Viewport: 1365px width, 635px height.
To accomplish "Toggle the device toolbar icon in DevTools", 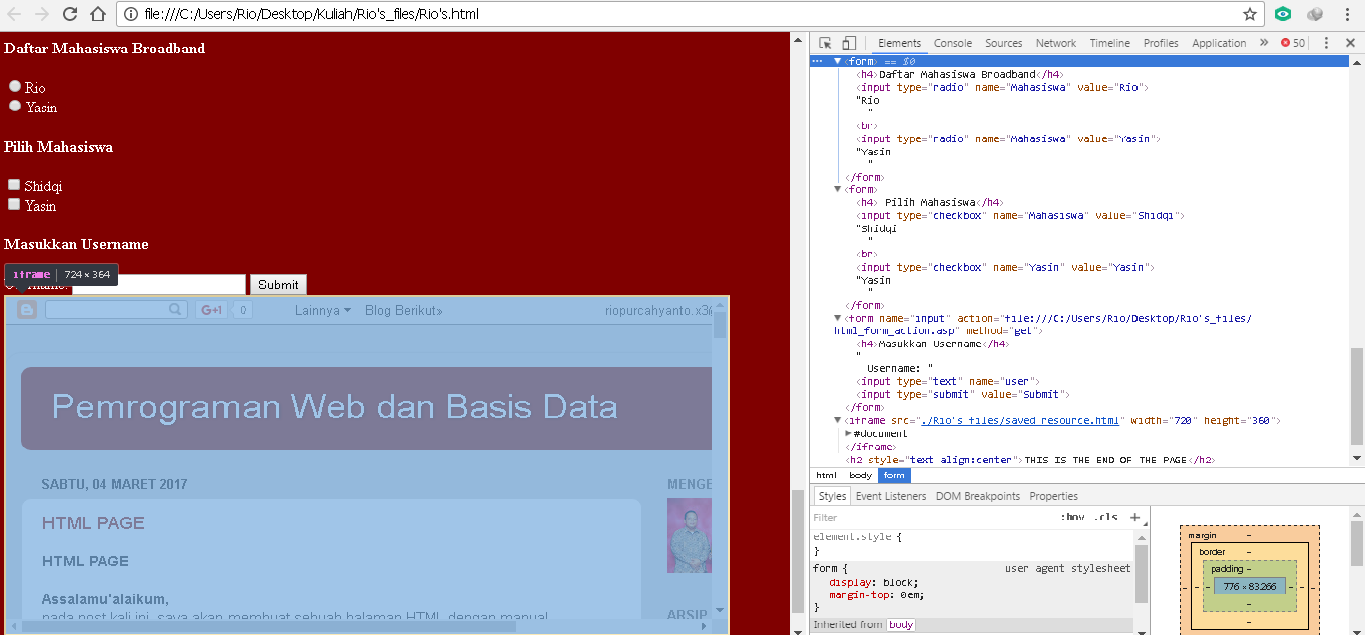I will click(x=848, y=43).
